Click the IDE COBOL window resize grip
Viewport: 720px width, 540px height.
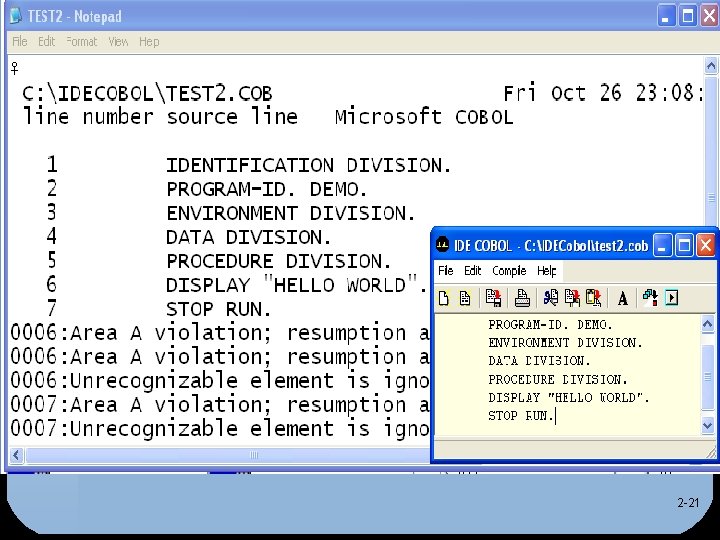click(711, 453)
